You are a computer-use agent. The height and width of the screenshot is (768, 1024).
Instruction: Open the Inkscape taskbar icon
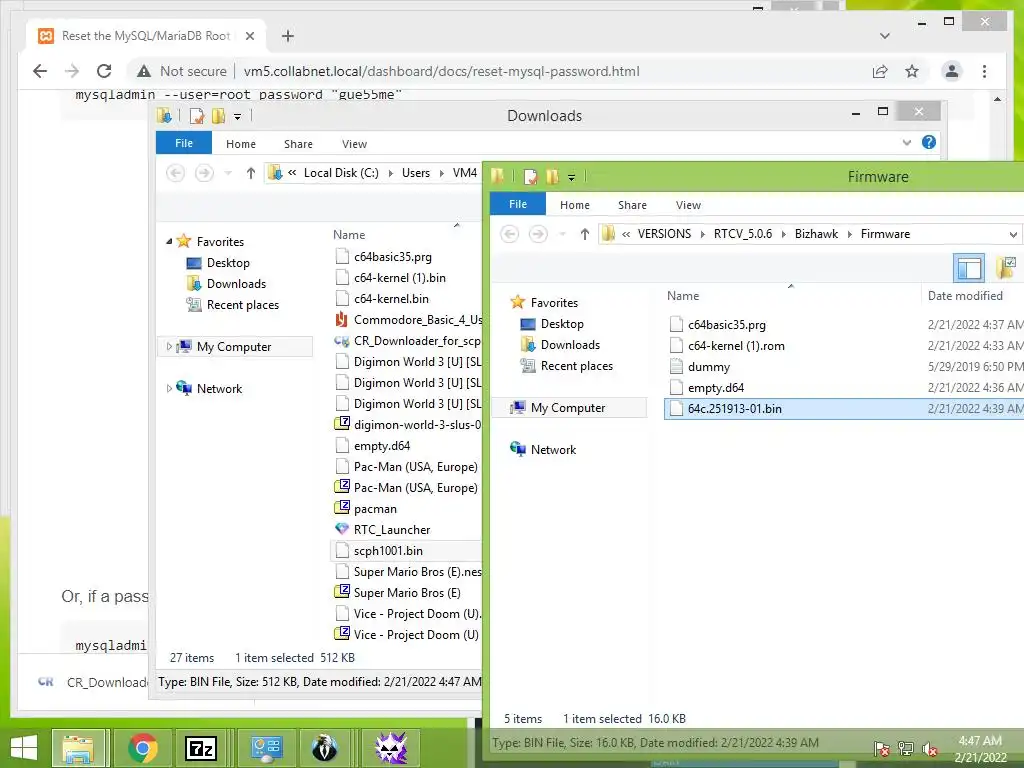tap(325, 748)
